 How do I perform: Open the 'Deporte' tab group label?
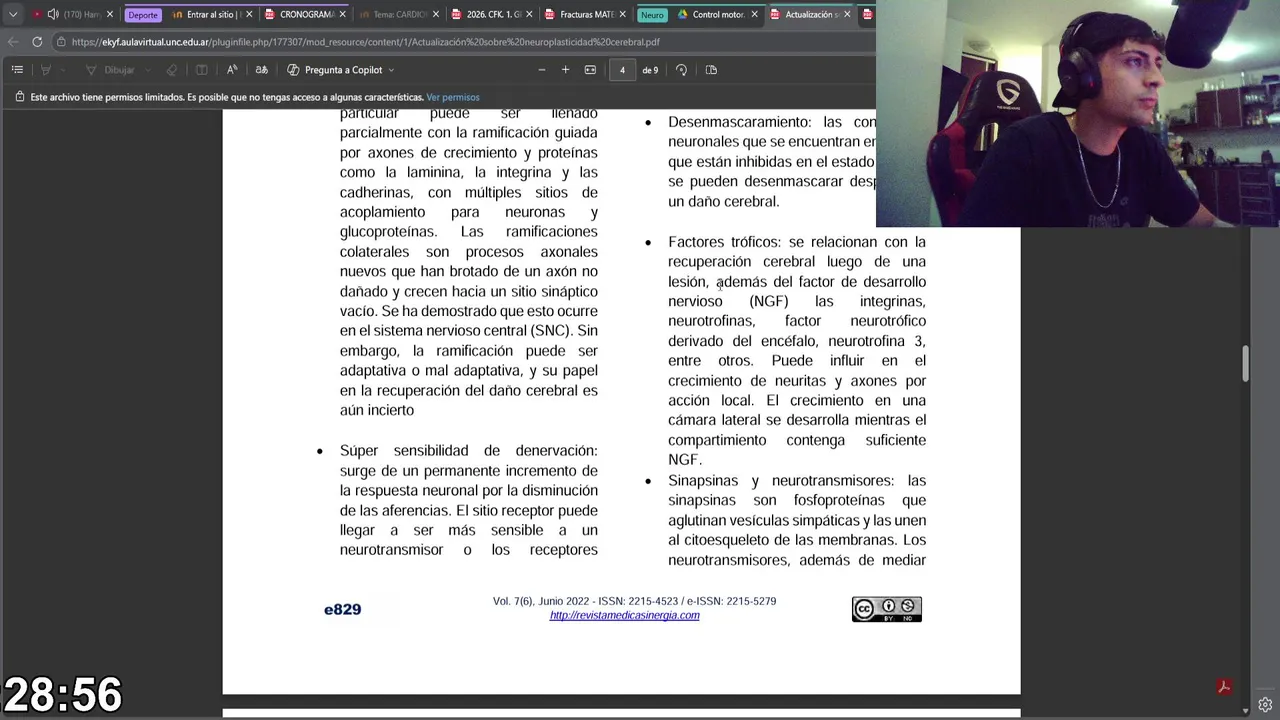(143, 14)
